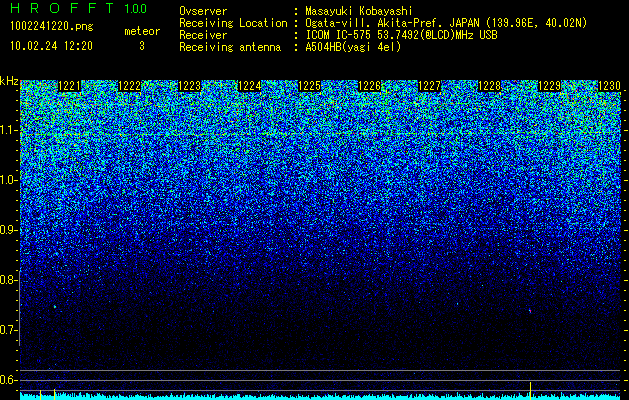The image size is (629, 400).
Task: Click the date 10.02.24 12:20
Action: (51, 46)
